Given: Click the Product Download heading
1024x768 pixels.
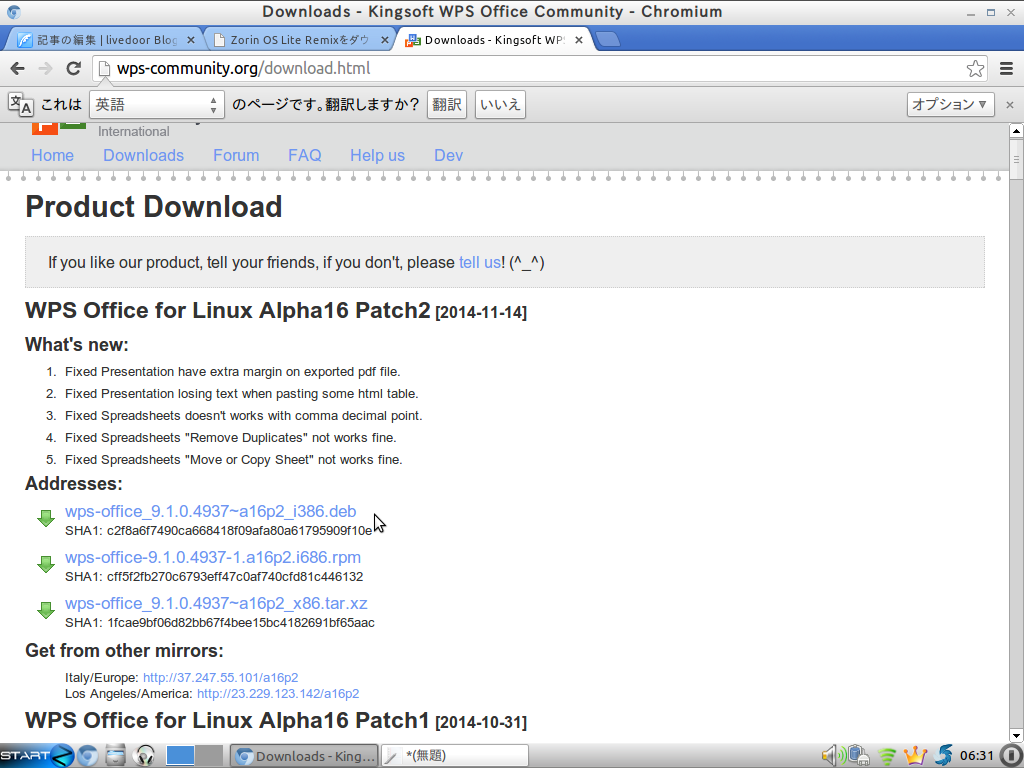Looking at the screenshot, I should tap(153, 207).
